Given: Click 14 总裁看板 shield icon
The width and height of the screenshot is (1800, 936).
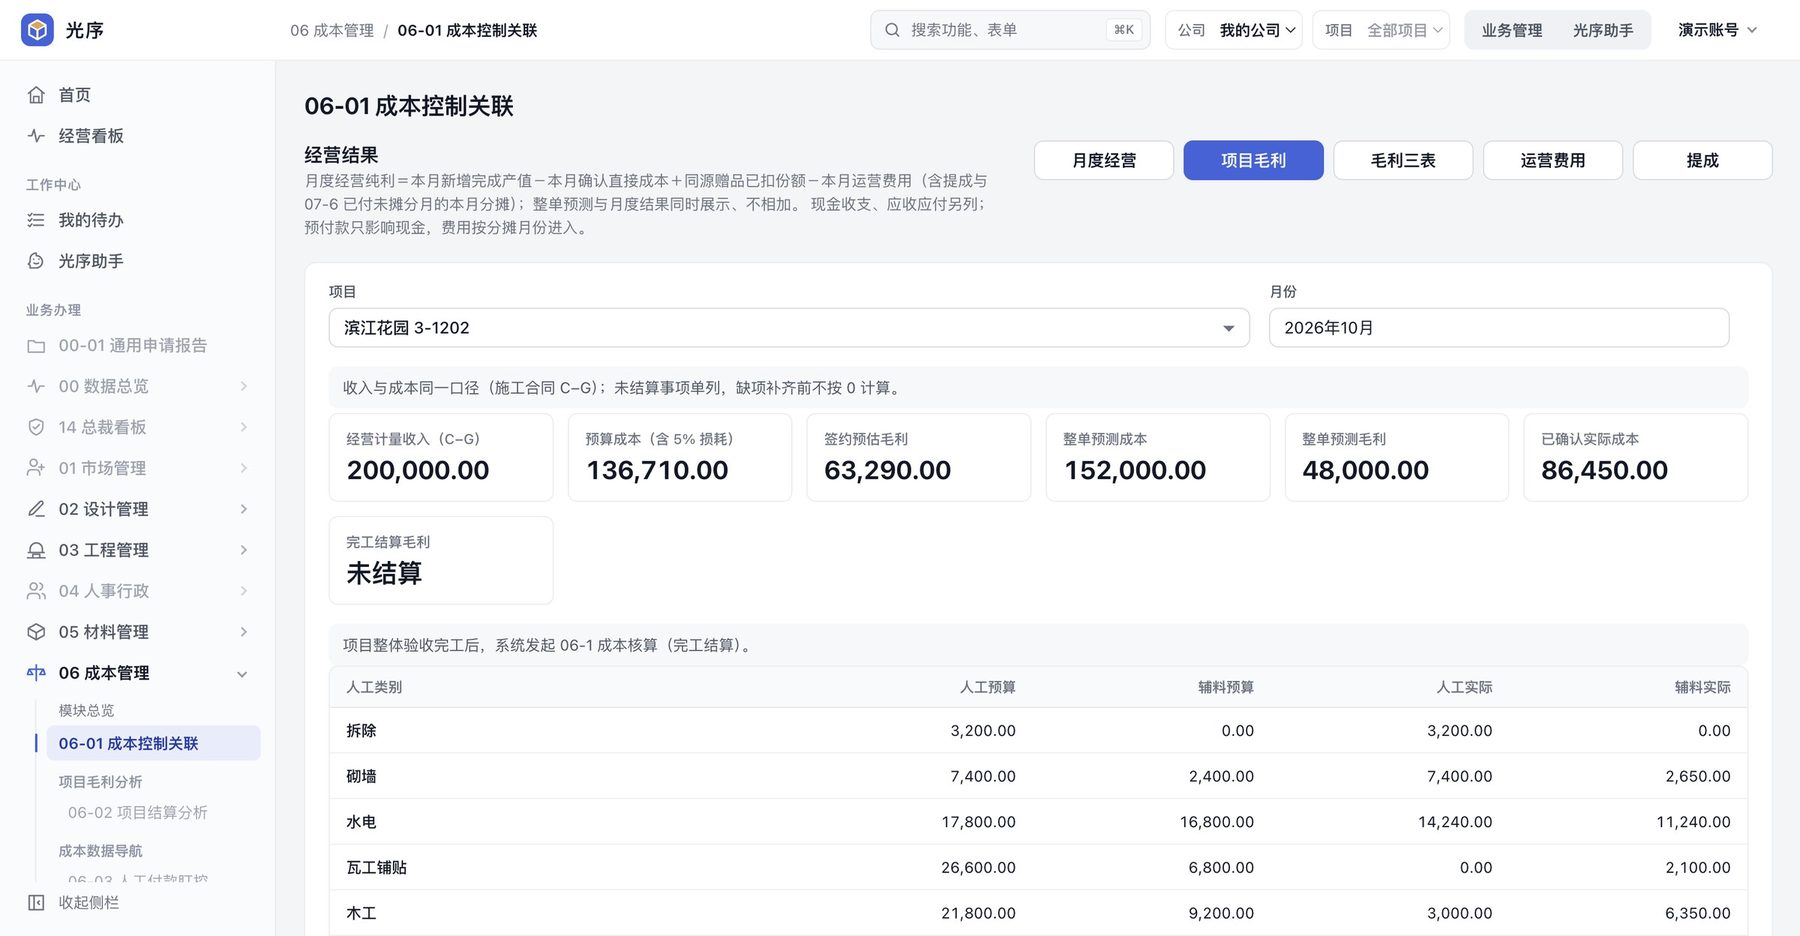Looking at the screenshot, I should [x=36, y=427].
